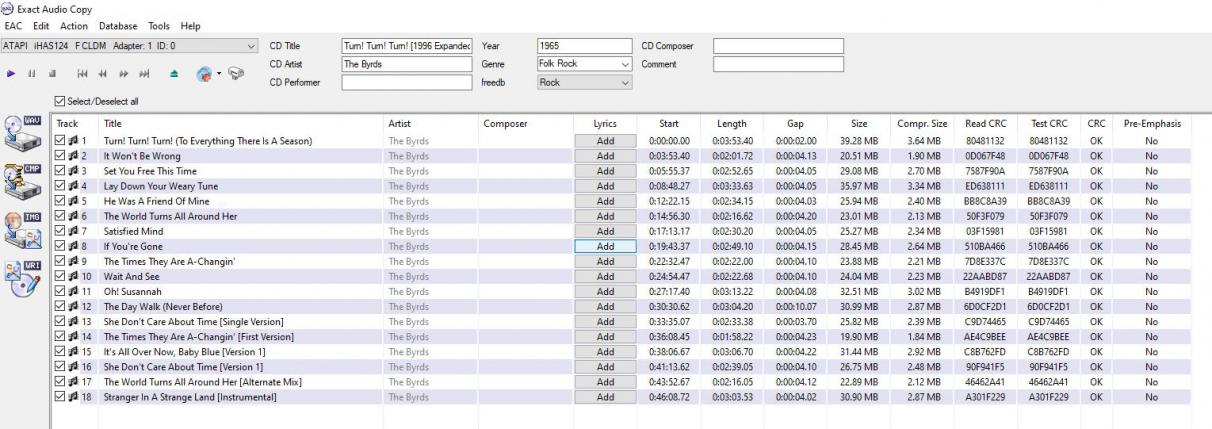This screenshot has width=1212, height=429.
Task: Expand the Genre dropdown showing Folk Rock
Action: [625, 64]
